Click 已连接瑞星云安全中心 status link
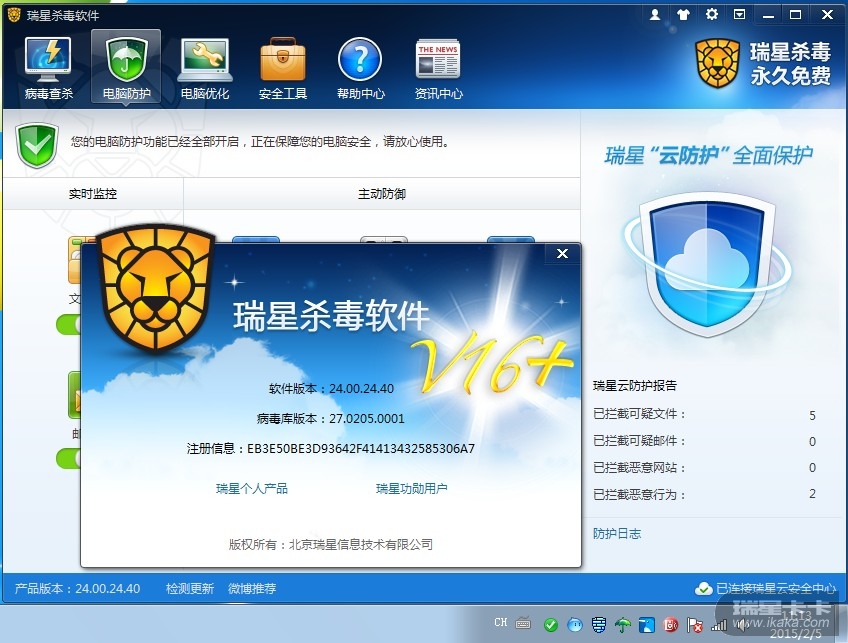The image size is (848, 643). (776, 588)
